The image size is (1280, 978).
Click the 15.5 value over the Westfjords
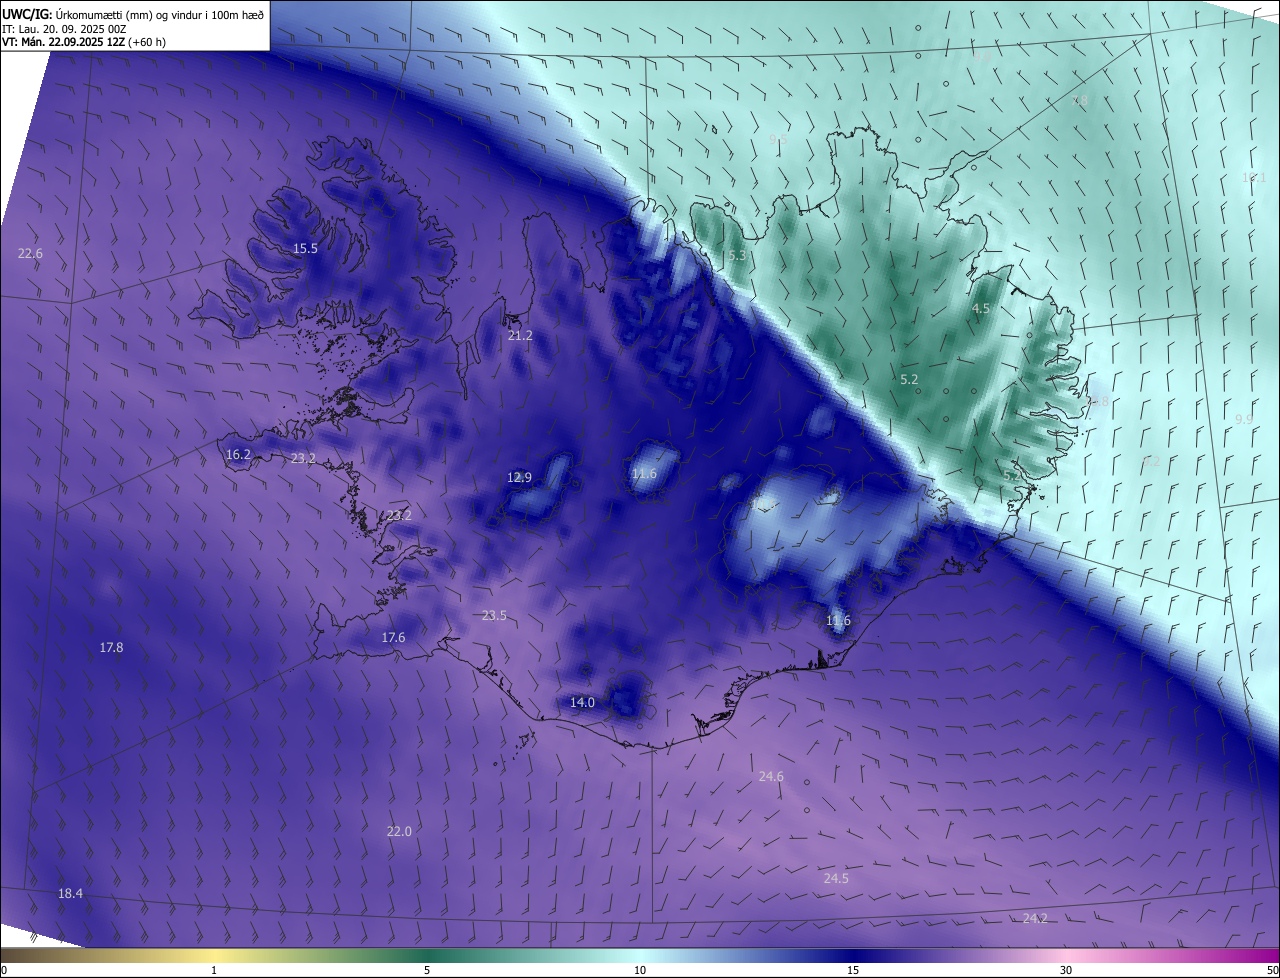coord(305,249)
